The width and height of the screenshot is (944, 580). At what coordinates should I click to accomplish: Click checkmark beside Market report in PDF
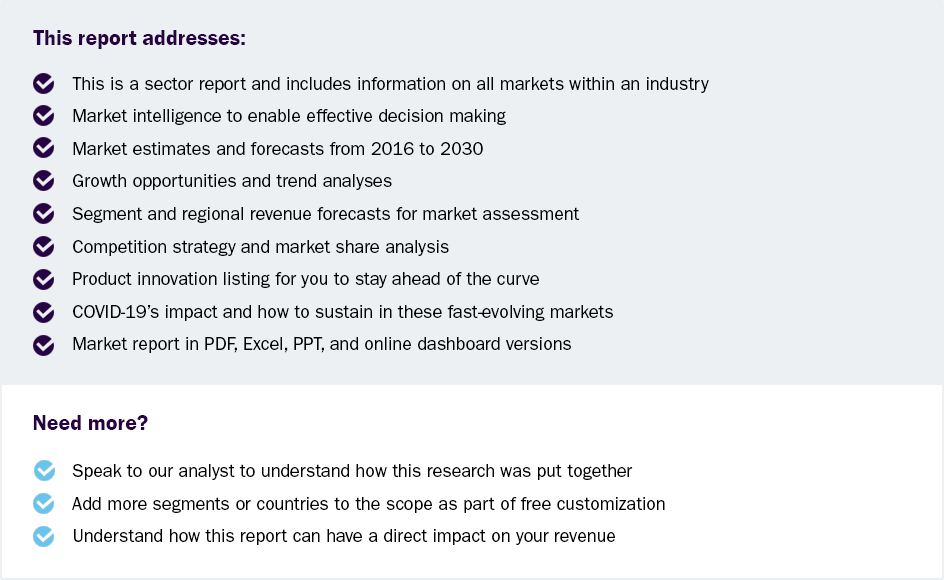pyautogui.click(x=44, y=344)
